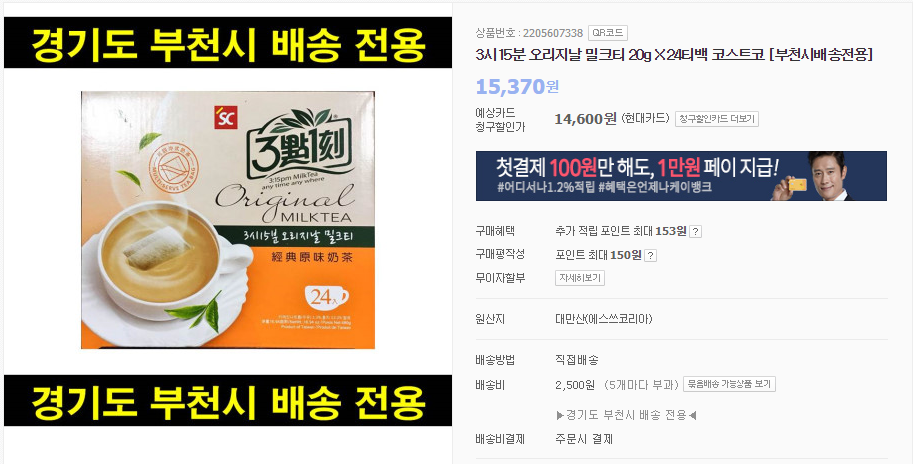
Task: Open the QR코드 button
Action: pyautogui.click(x=607, y=33)
